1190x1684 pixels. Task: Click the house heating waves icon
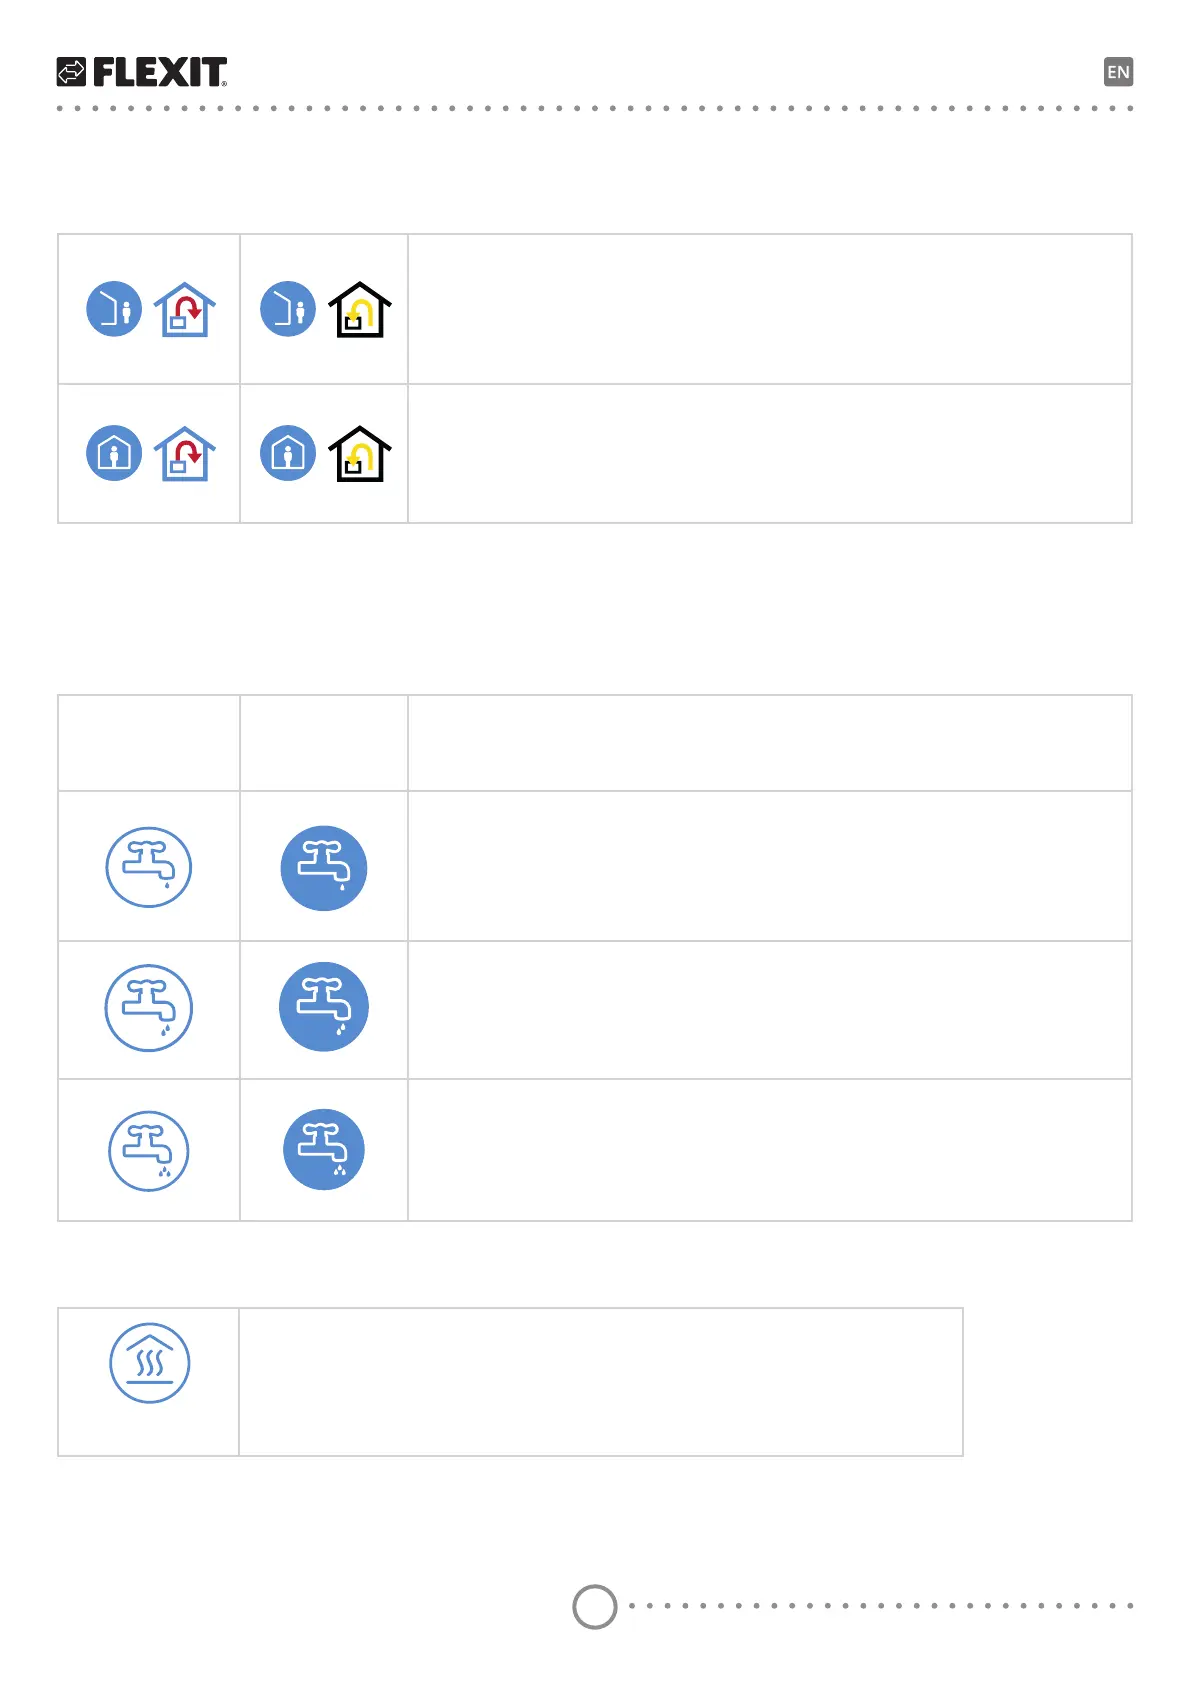click(149, 1363)
